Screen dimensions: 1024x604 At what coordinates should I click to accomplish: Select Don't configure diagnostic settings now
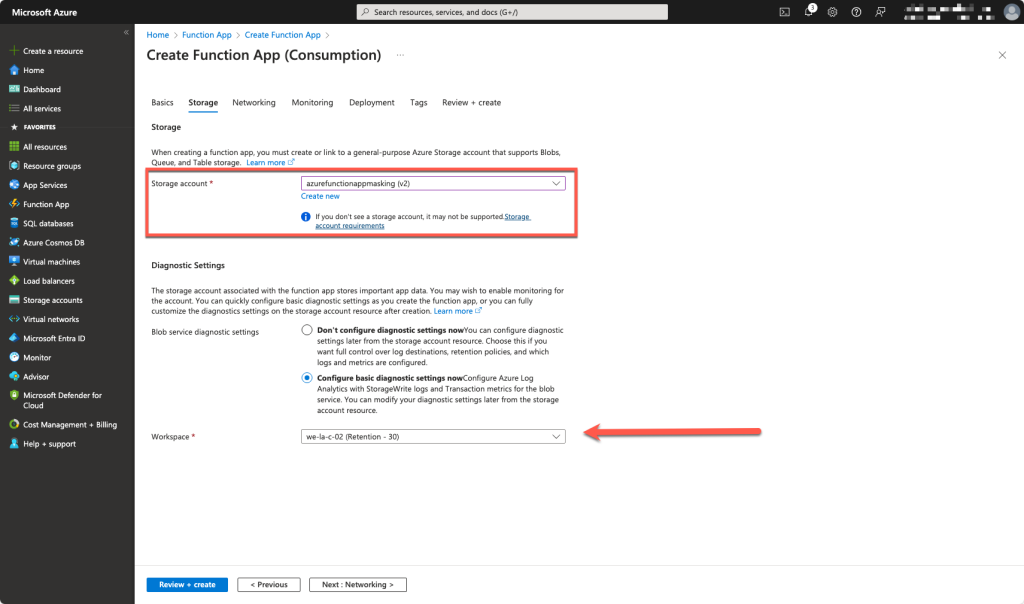point(307,330)
